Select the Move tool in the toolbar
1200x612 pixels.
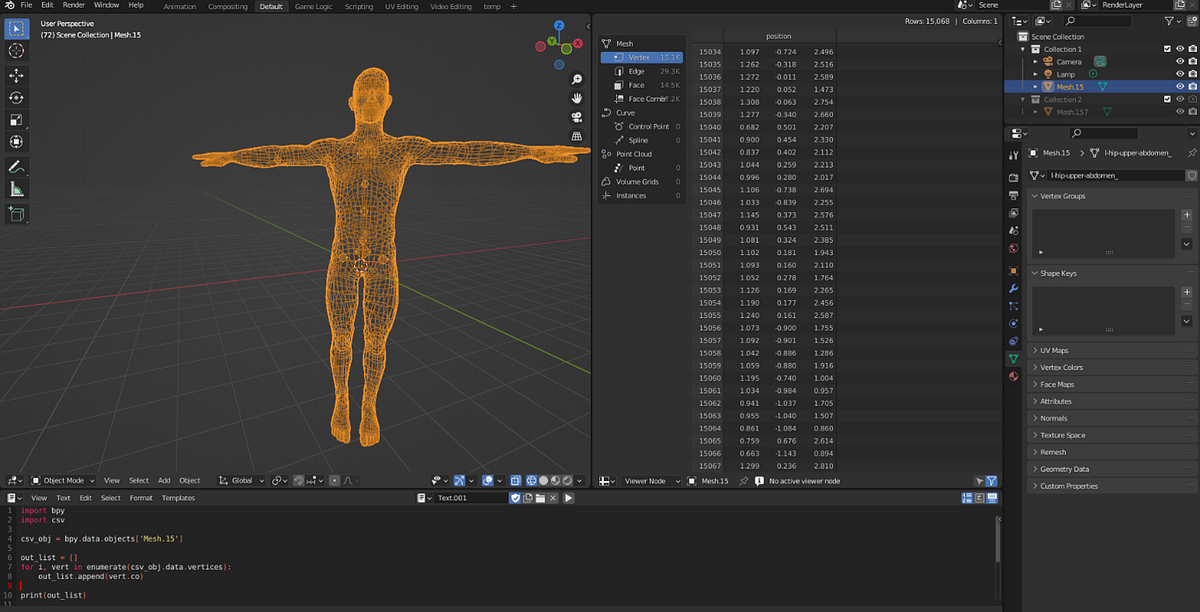[16, 75]
